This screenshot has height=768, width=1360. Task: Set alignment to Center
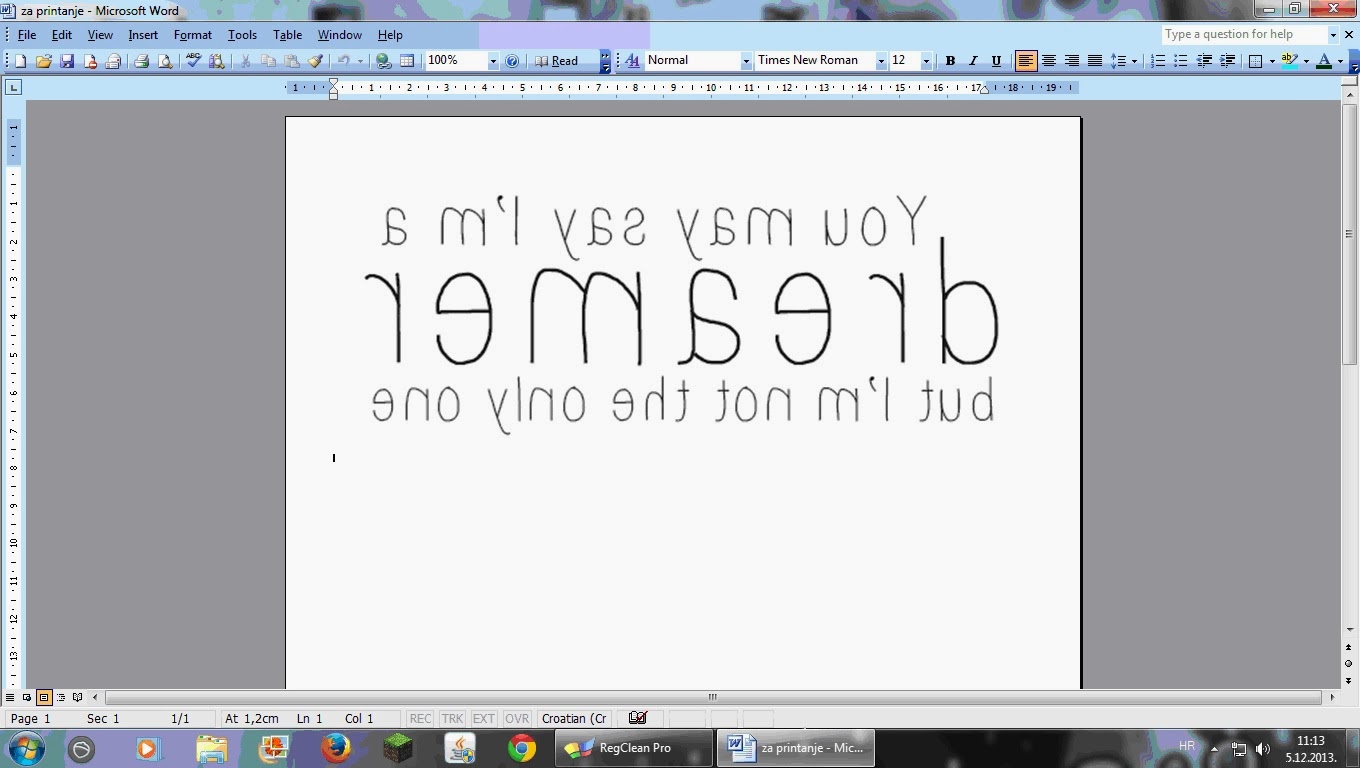click(1049, 61)
